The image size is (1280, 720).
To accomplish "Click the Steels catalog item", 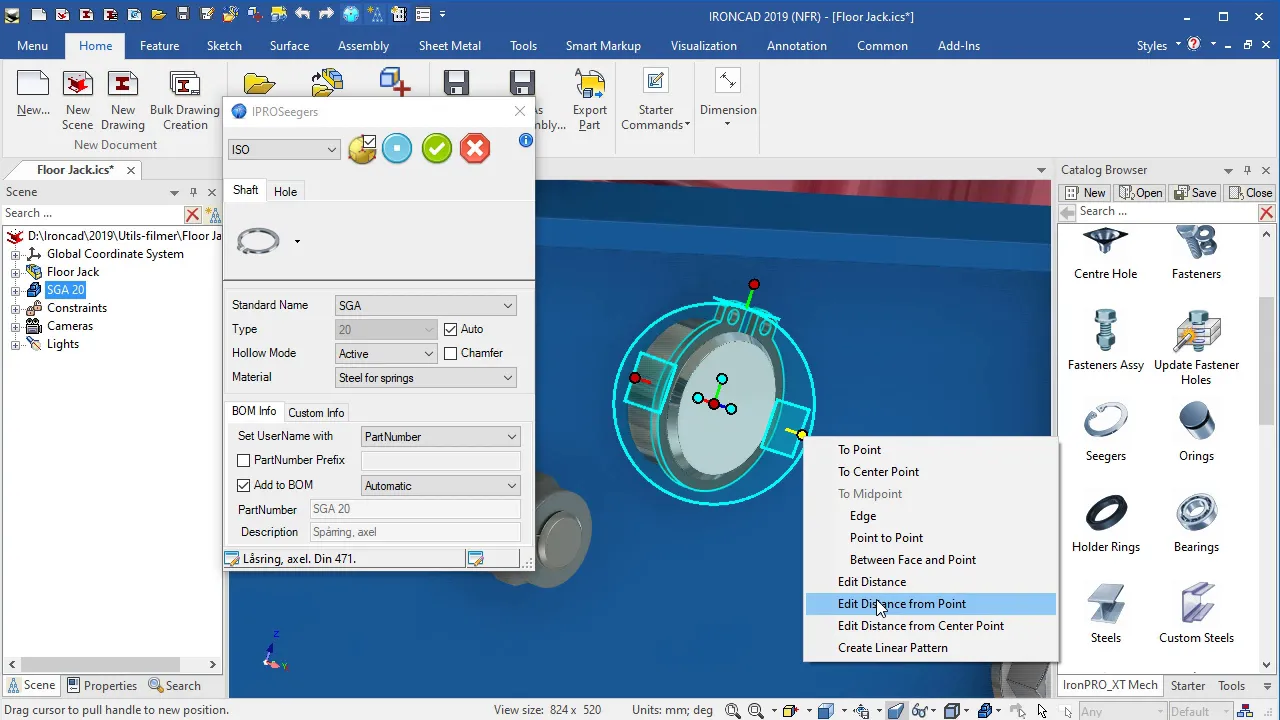I will 1106,614.
